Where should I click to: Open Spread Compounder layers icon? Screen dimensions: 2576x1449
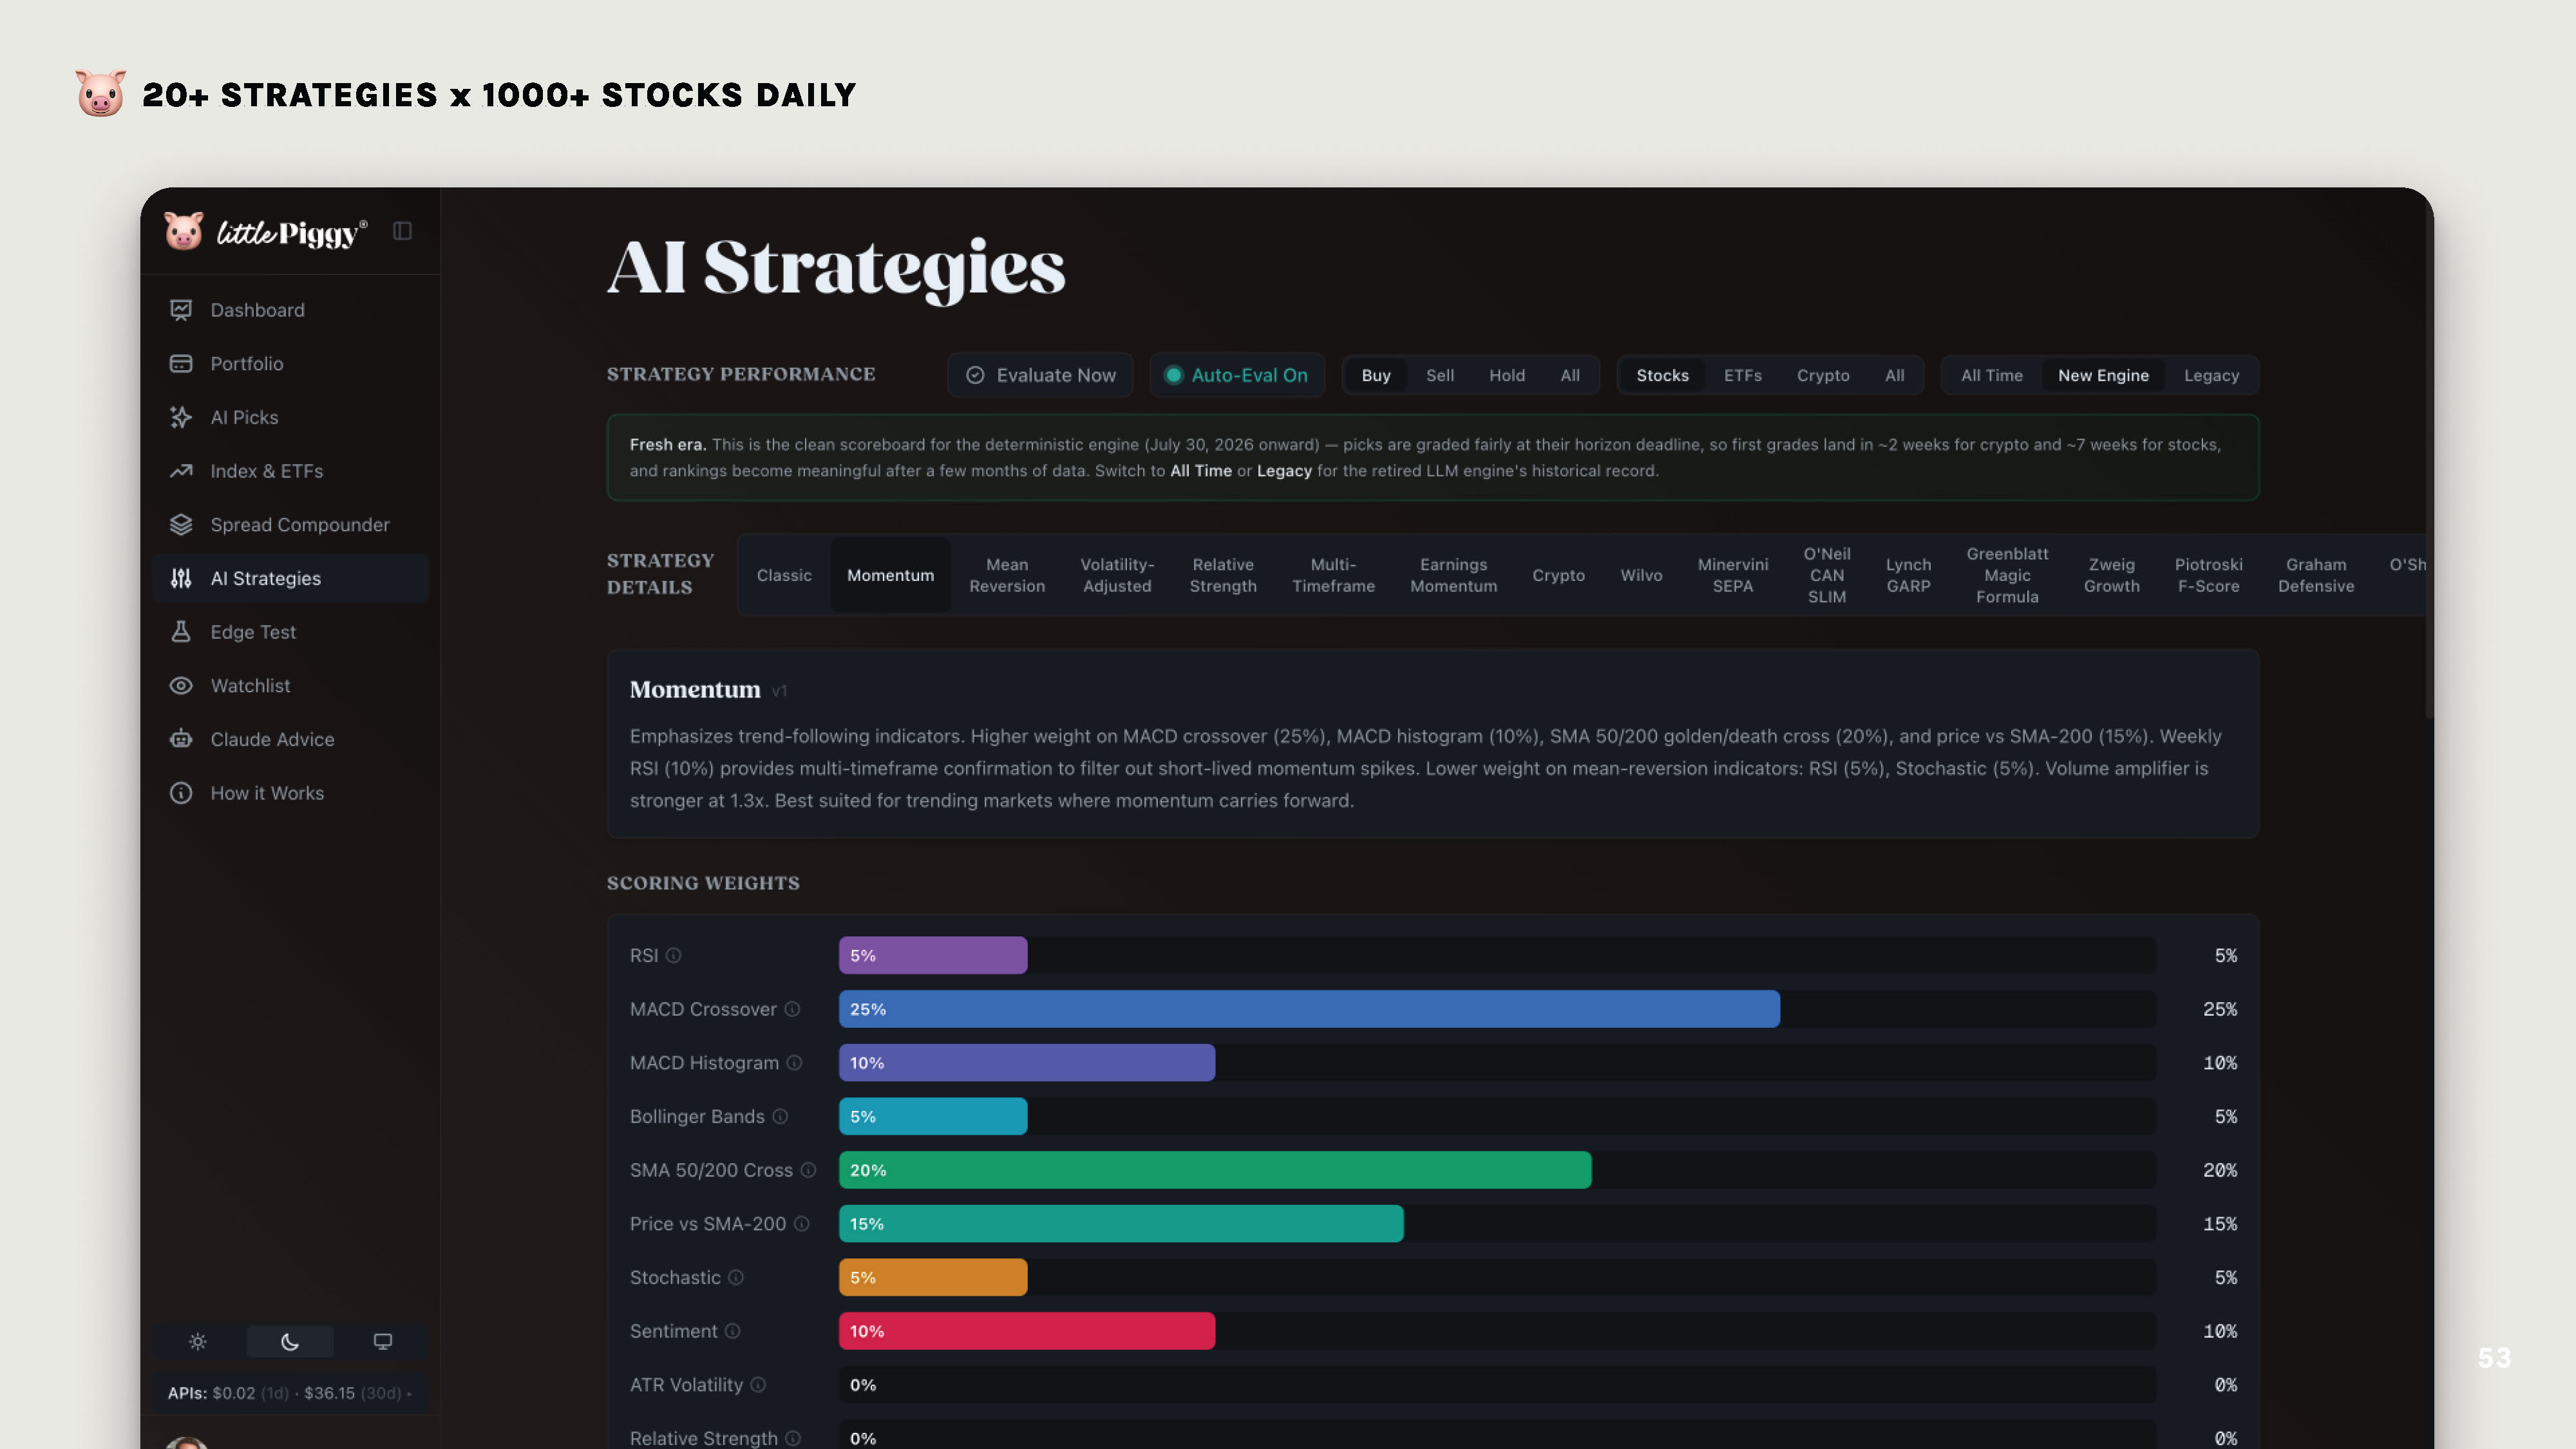point(181,525)
